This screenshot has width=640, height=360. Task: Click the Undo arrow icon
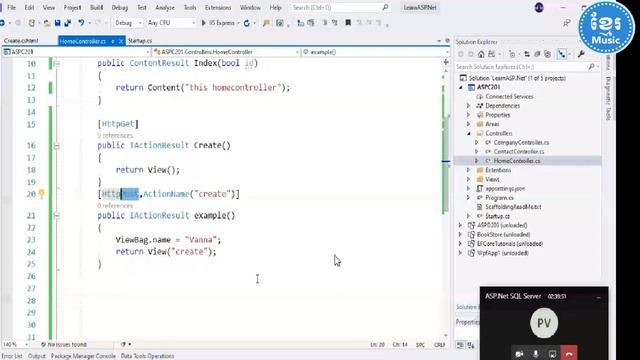81,23
